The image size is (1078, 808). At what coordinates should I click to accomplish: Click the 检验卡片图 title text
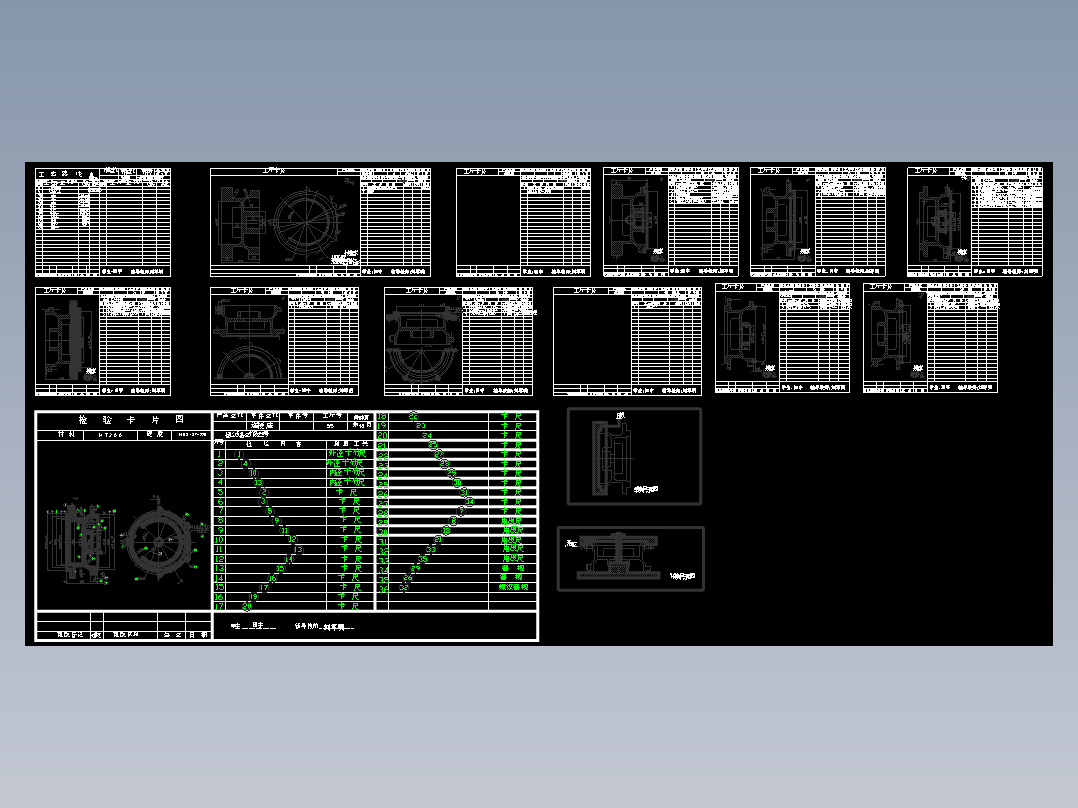coord(131,419)
